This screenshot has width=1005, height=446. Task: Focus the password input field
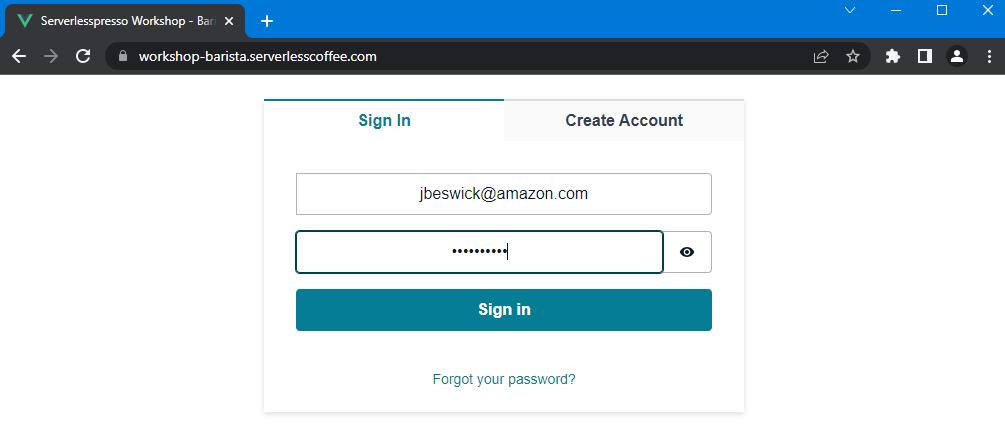(479, 252)
